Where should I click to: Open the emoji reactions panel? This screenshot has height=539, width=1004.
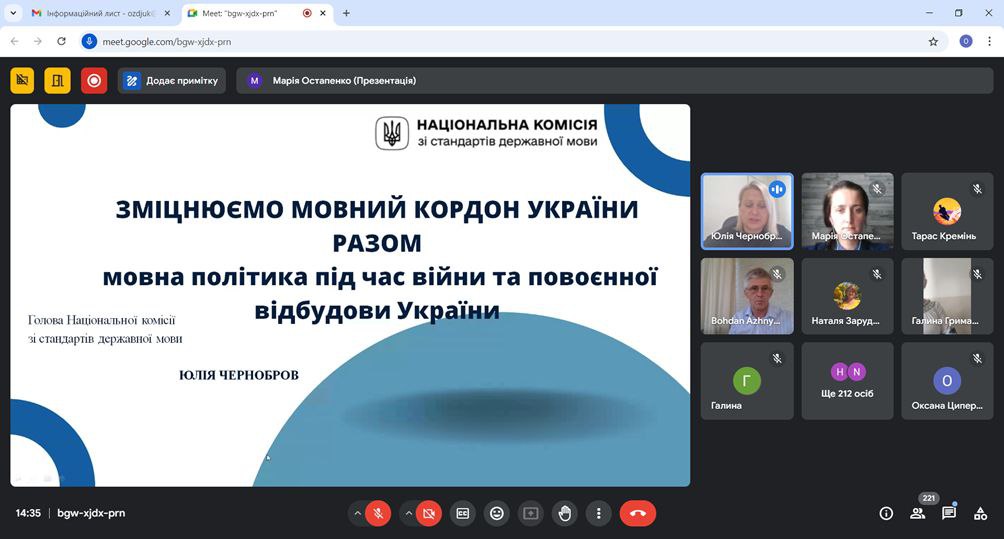[x=496, y=513]
